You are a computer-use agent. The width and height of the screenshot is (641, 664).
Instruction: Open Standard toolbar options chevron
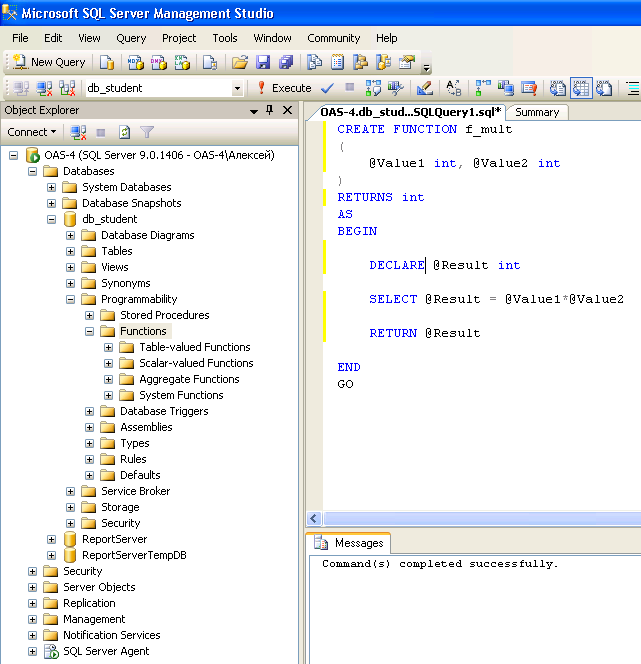point(426,67)
